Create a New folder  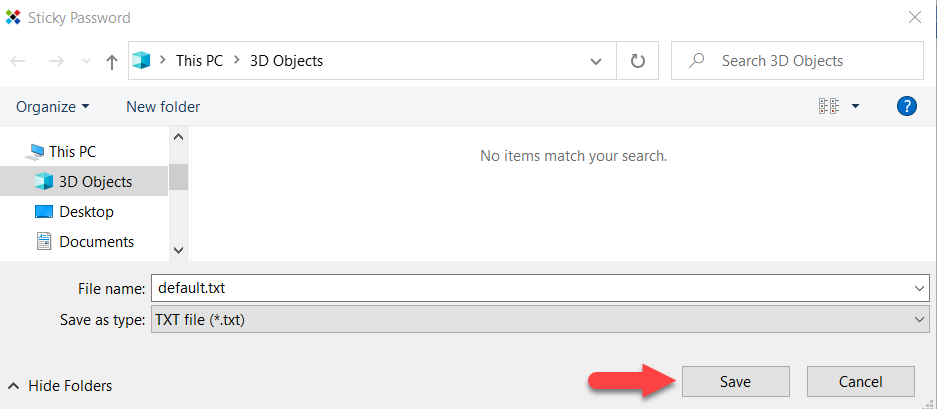point(163,106)
